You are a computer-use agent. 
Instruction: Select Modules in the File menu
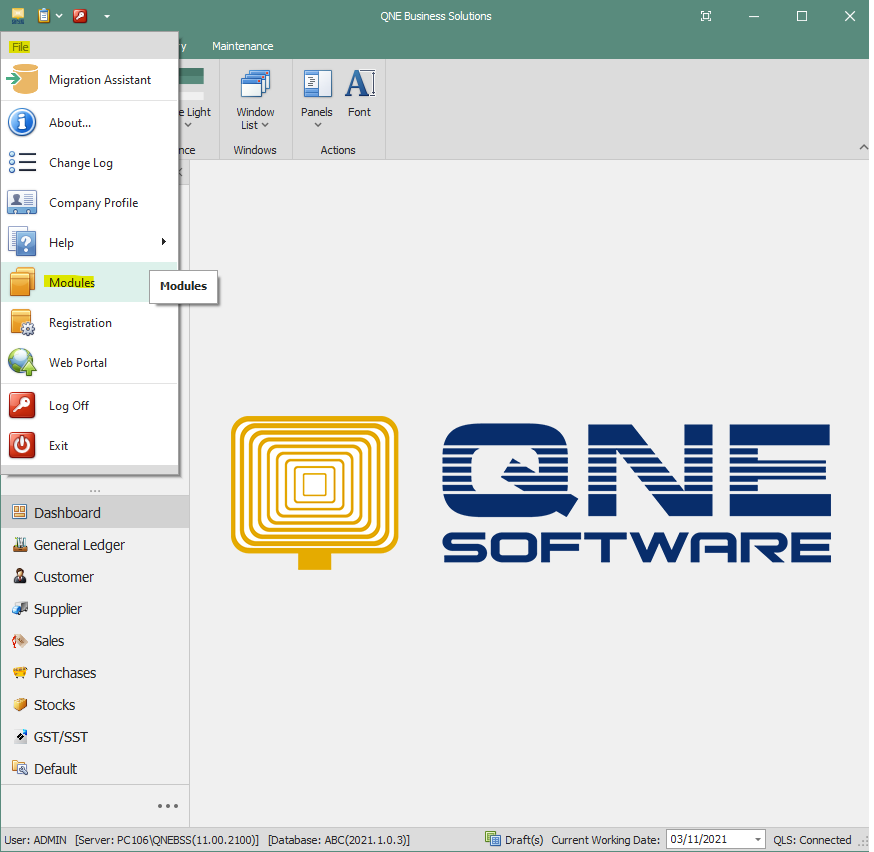(x=72, y=283)
